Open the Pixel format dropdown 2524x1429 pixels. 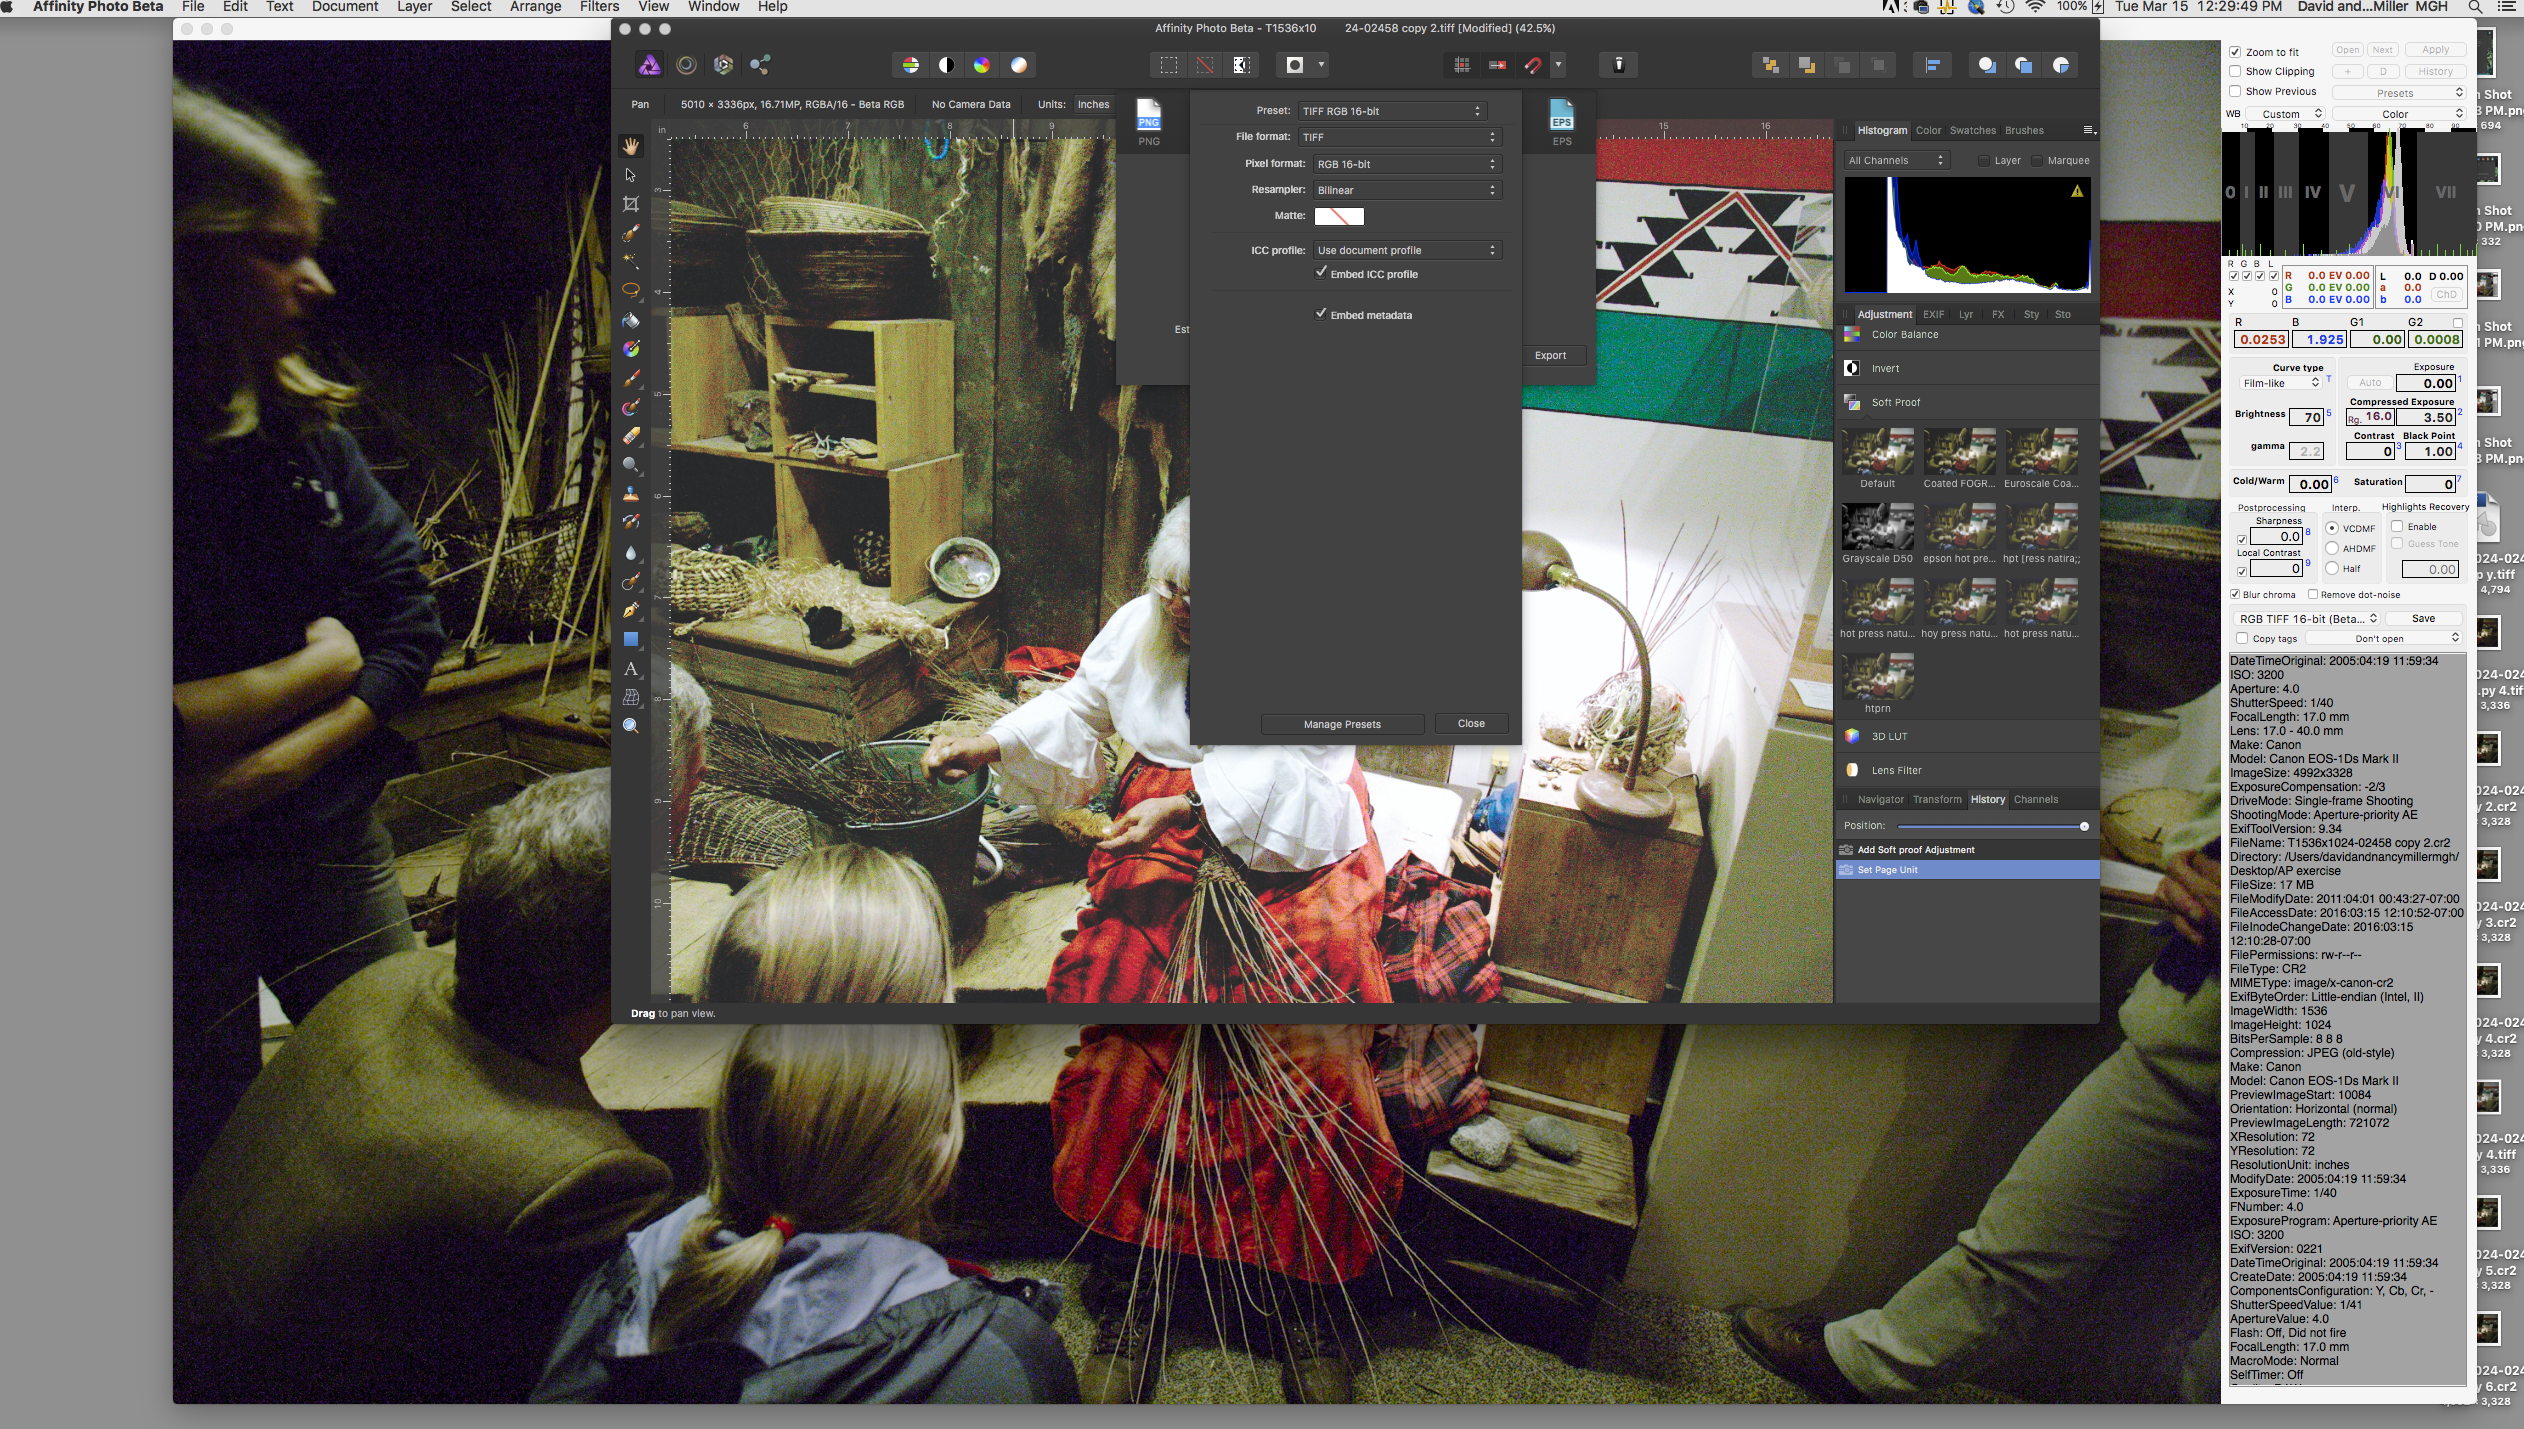1407,164
